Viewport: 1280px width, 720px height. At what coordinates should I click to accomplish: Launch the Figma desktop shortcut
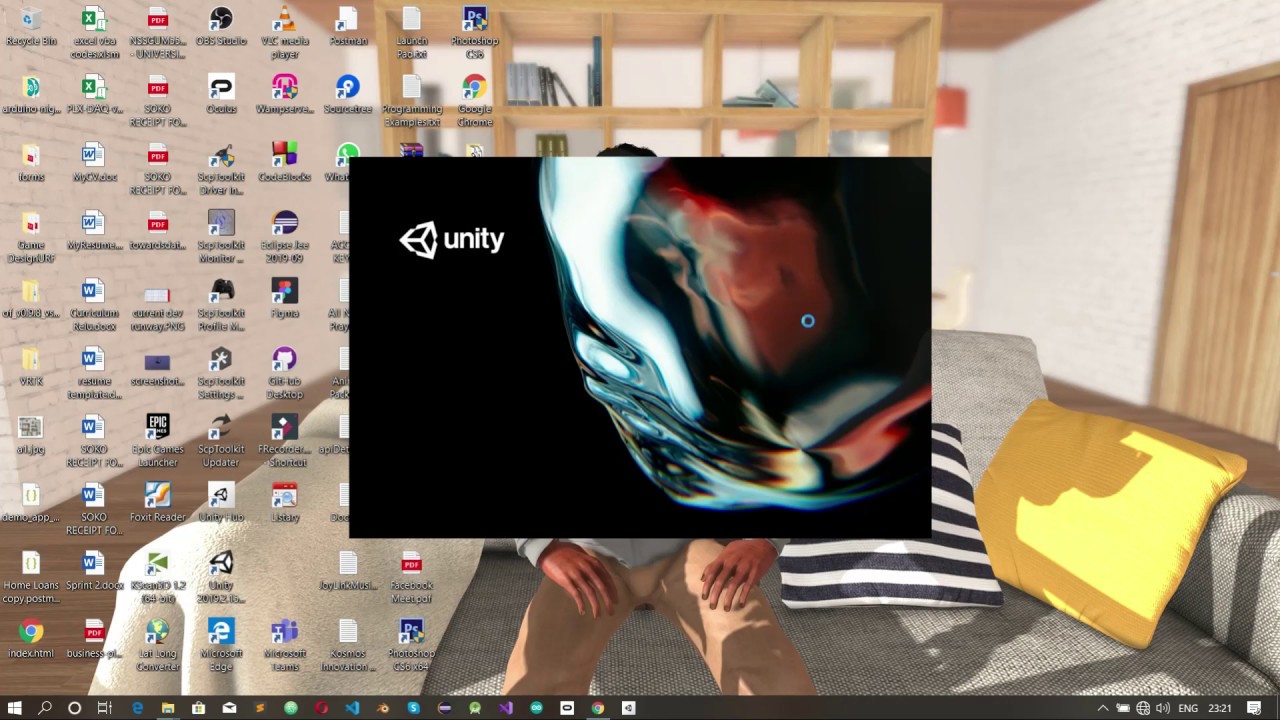(x=284, y=298)
